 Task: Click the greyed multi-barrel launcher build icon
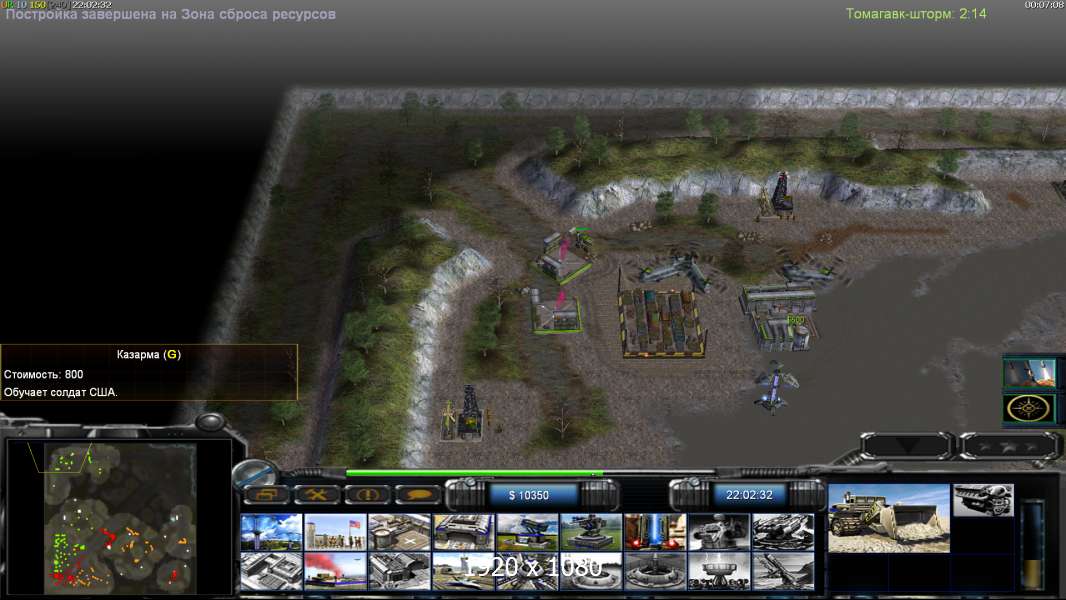coord(783,532)
